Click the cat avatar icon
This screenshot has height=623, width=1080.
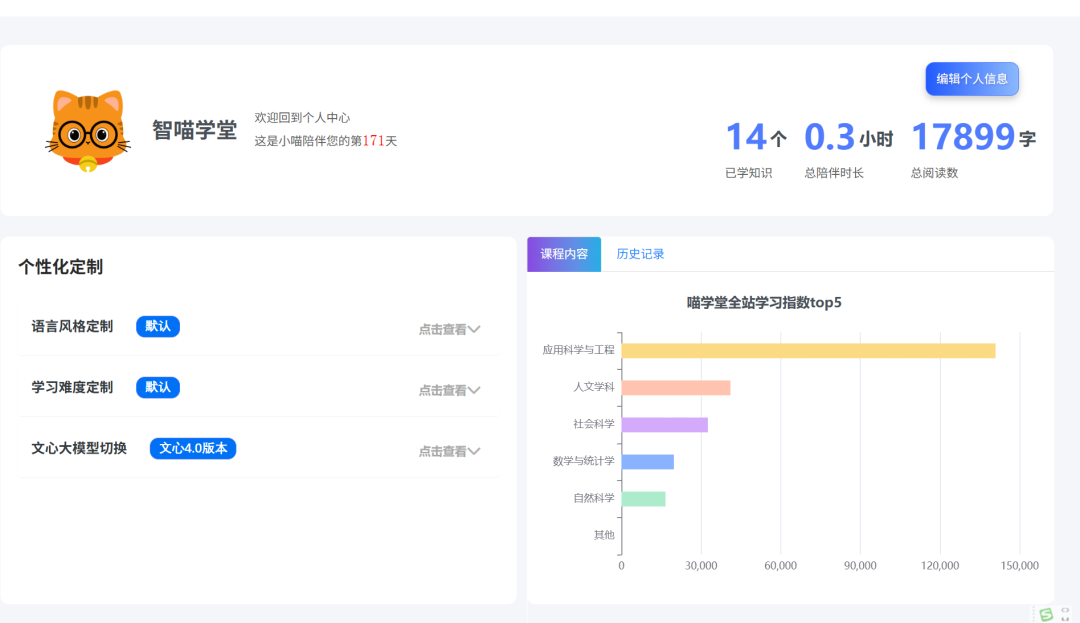coord(86,130)
